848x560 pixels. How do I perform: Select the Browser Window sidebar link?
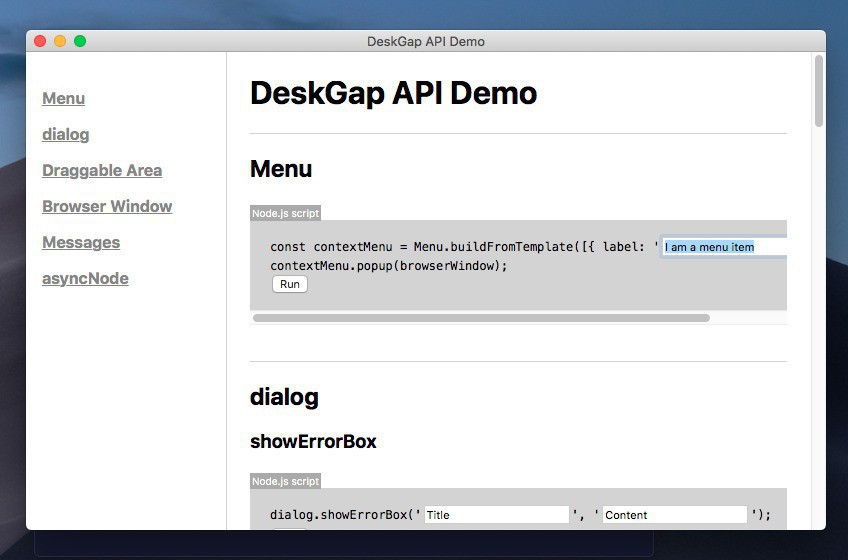pos(107,206)
